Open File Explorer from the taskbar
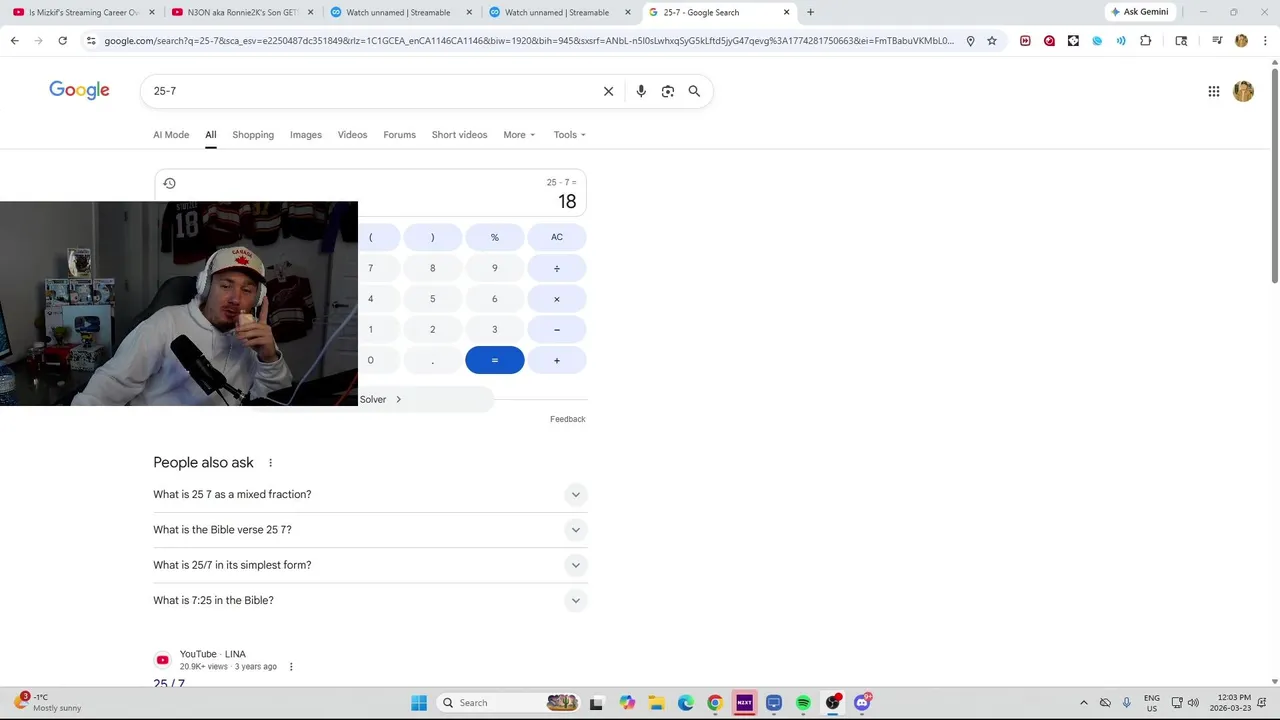1280x720 pixels. point(656,703)
